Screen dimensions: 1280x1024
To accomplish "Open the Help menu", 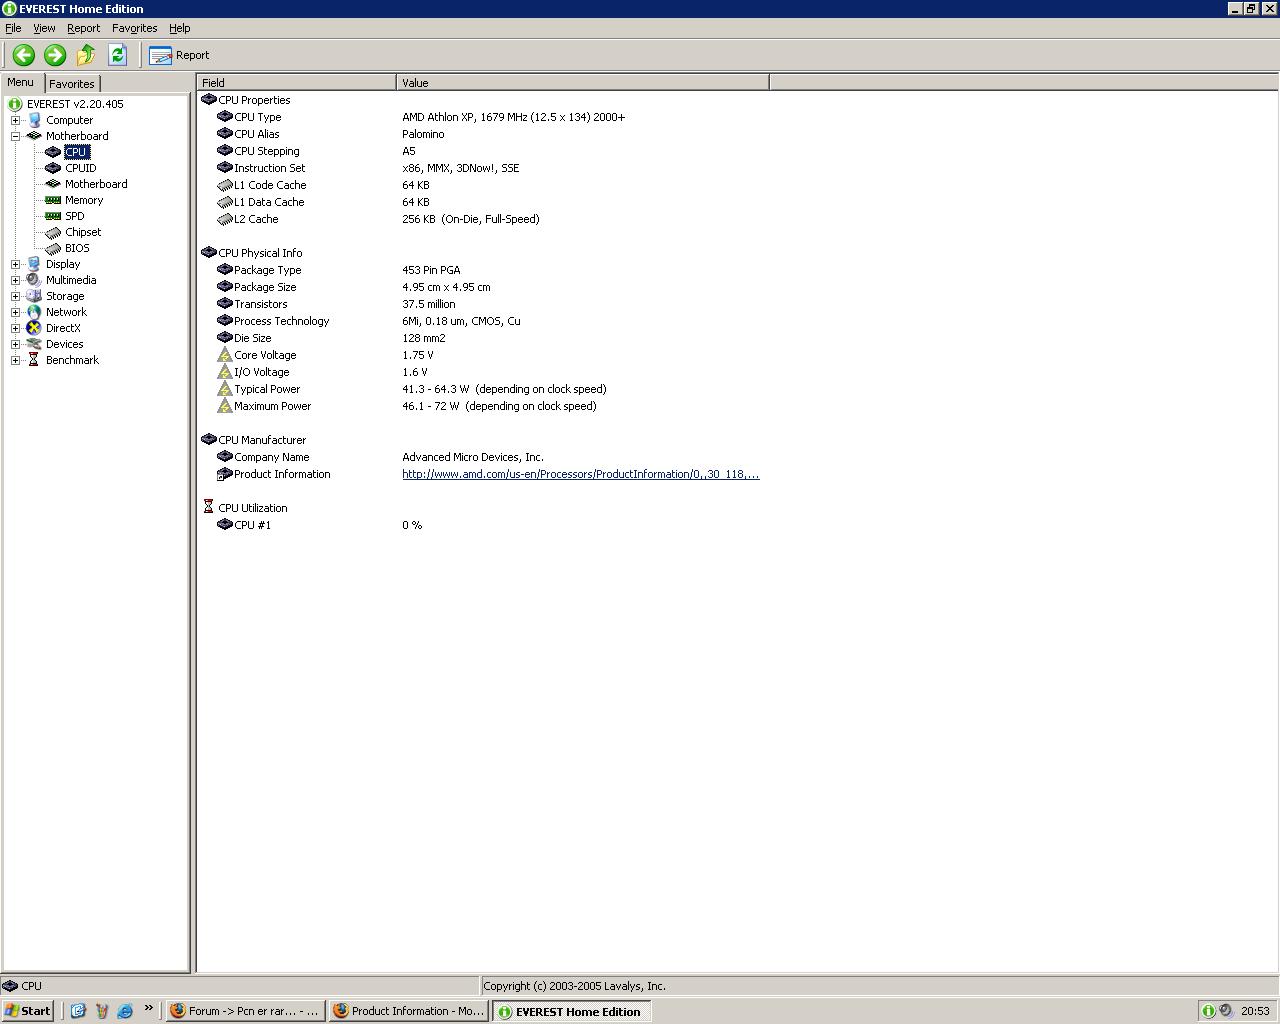I will 179,28.
